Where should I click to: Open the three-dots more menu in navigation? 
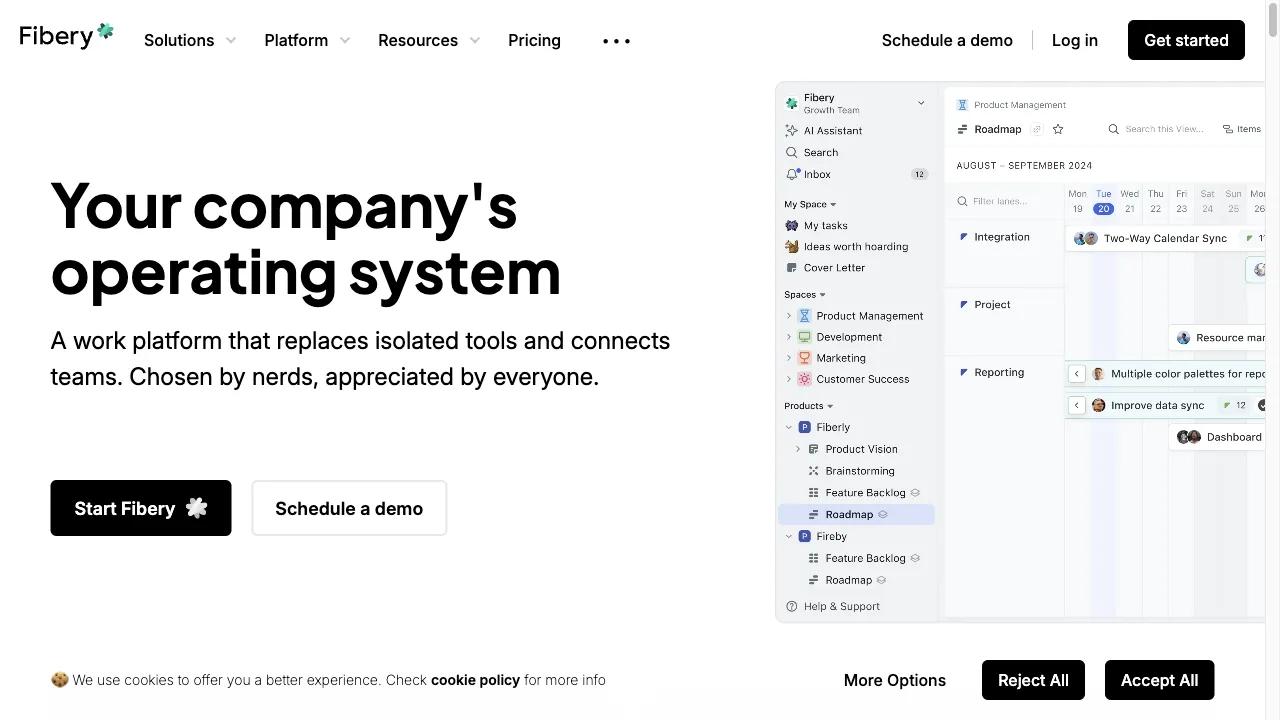(616, 41)
